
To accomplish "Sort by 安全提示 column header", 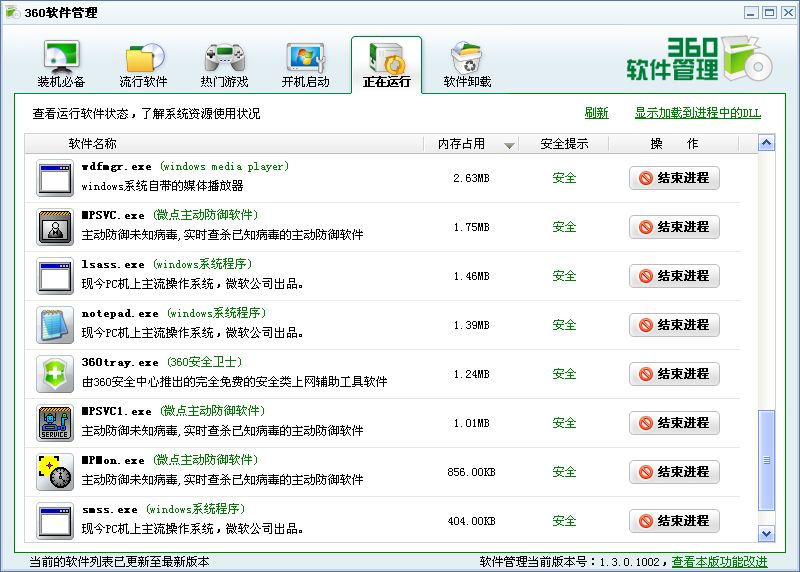I will click(x=564, y=144).
